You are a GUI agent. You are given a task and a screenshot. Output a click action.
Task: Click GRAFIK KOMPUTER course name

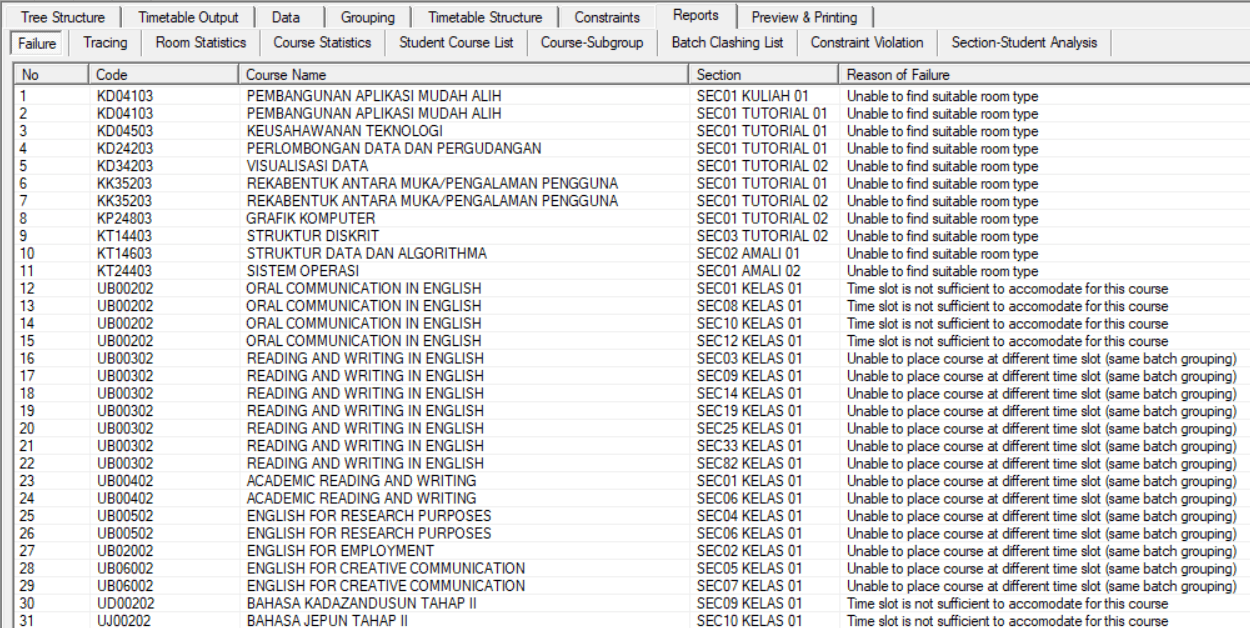311,219
